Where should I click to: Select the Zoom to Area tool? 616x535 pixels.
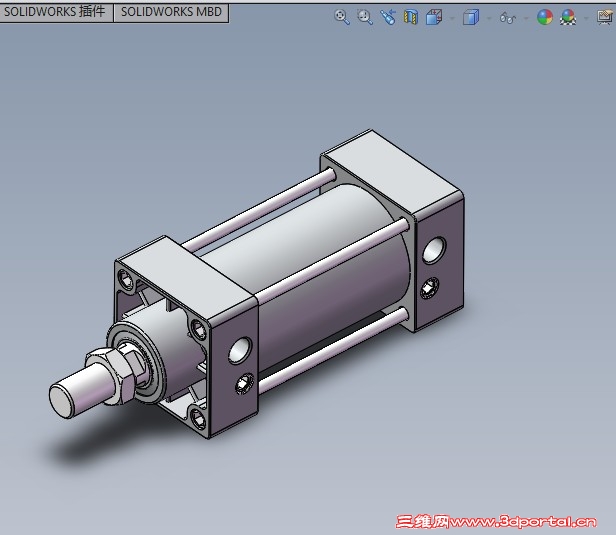coord(365,17)
